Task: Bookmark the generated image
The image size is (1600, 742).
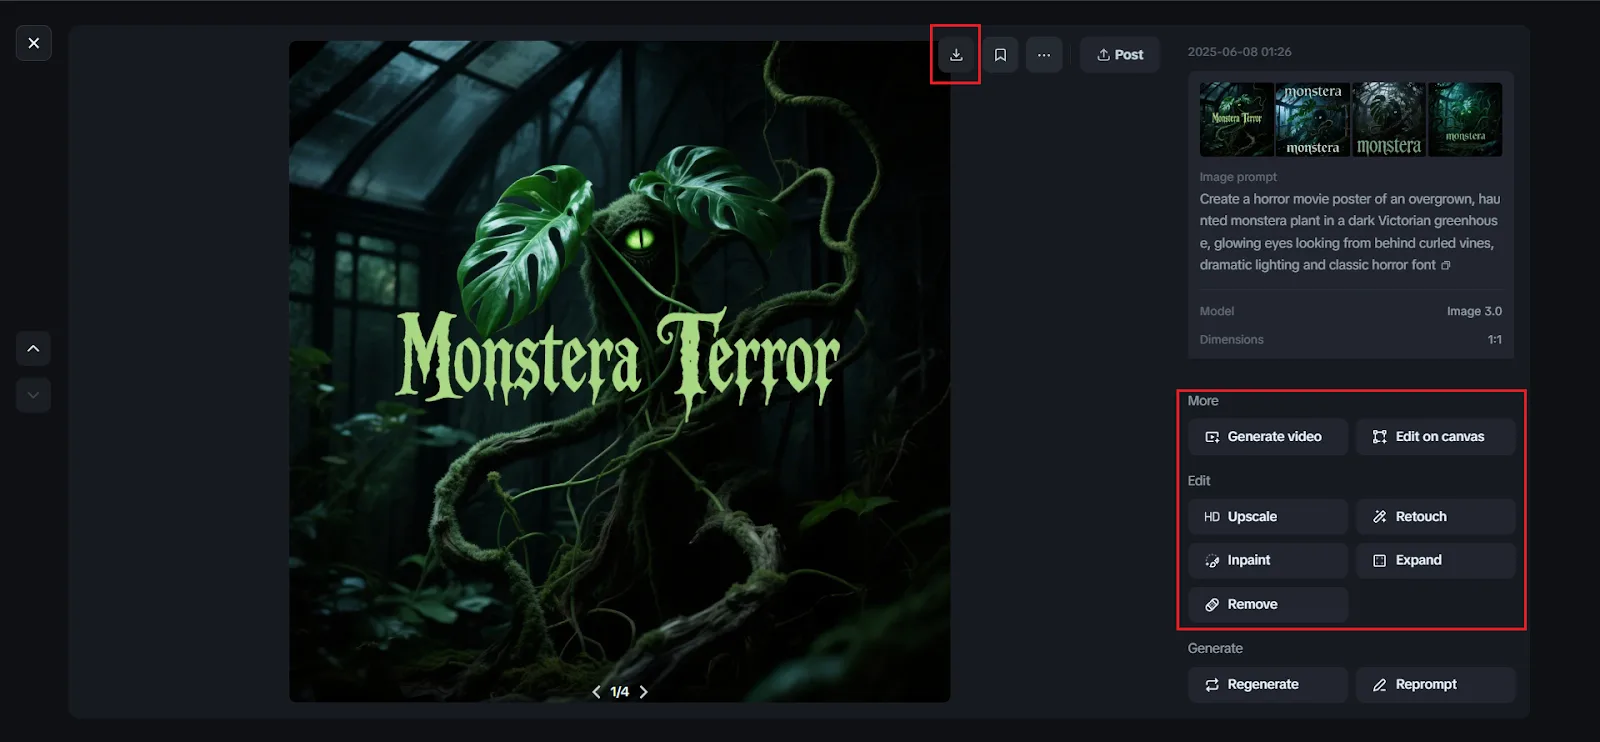Action: [1000, 55]
